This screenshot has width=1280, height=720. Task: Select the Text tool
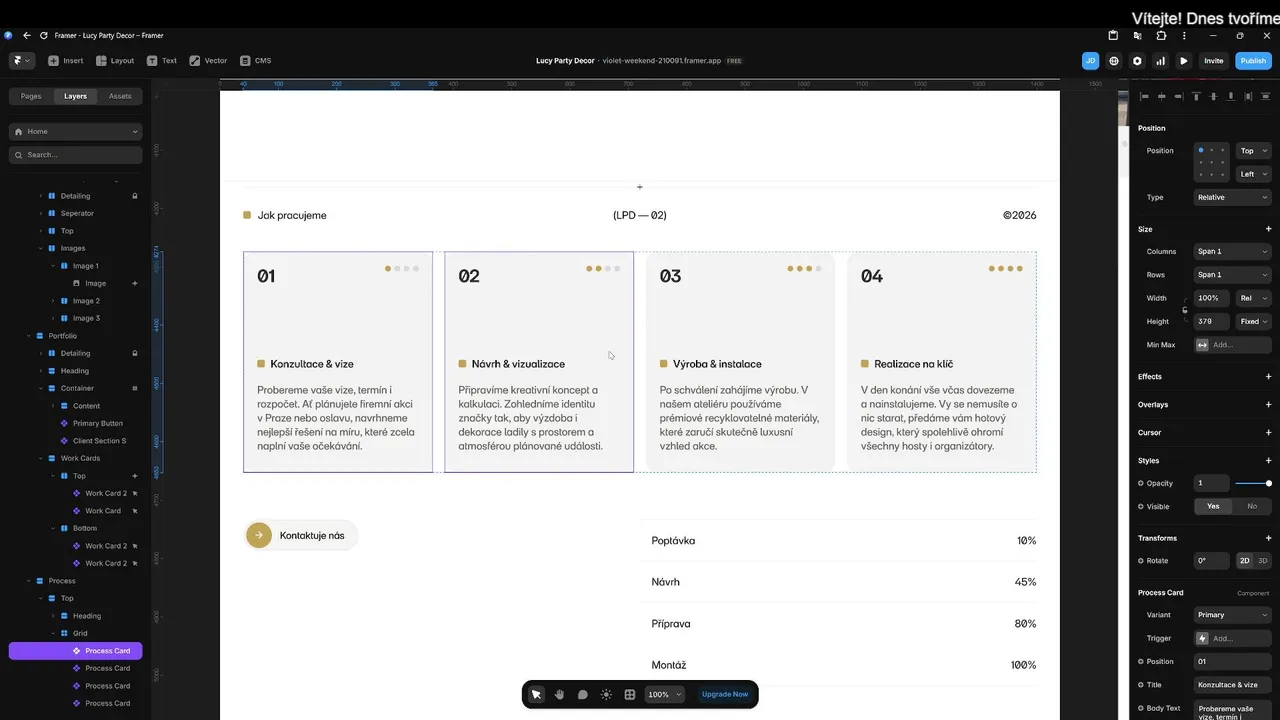pyautogui.click(x=162, y=61)
